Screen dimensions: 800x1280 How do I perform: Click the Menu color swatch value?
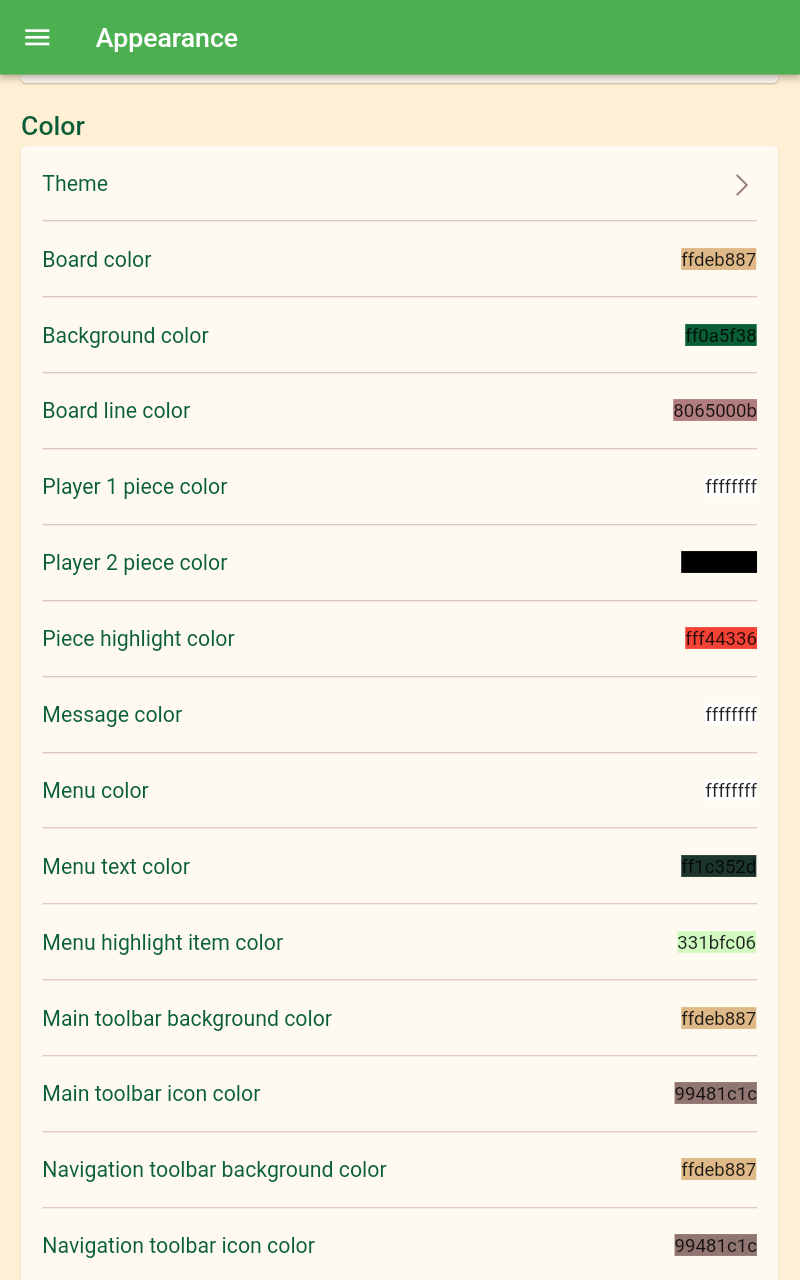click(x=730, y=791)
